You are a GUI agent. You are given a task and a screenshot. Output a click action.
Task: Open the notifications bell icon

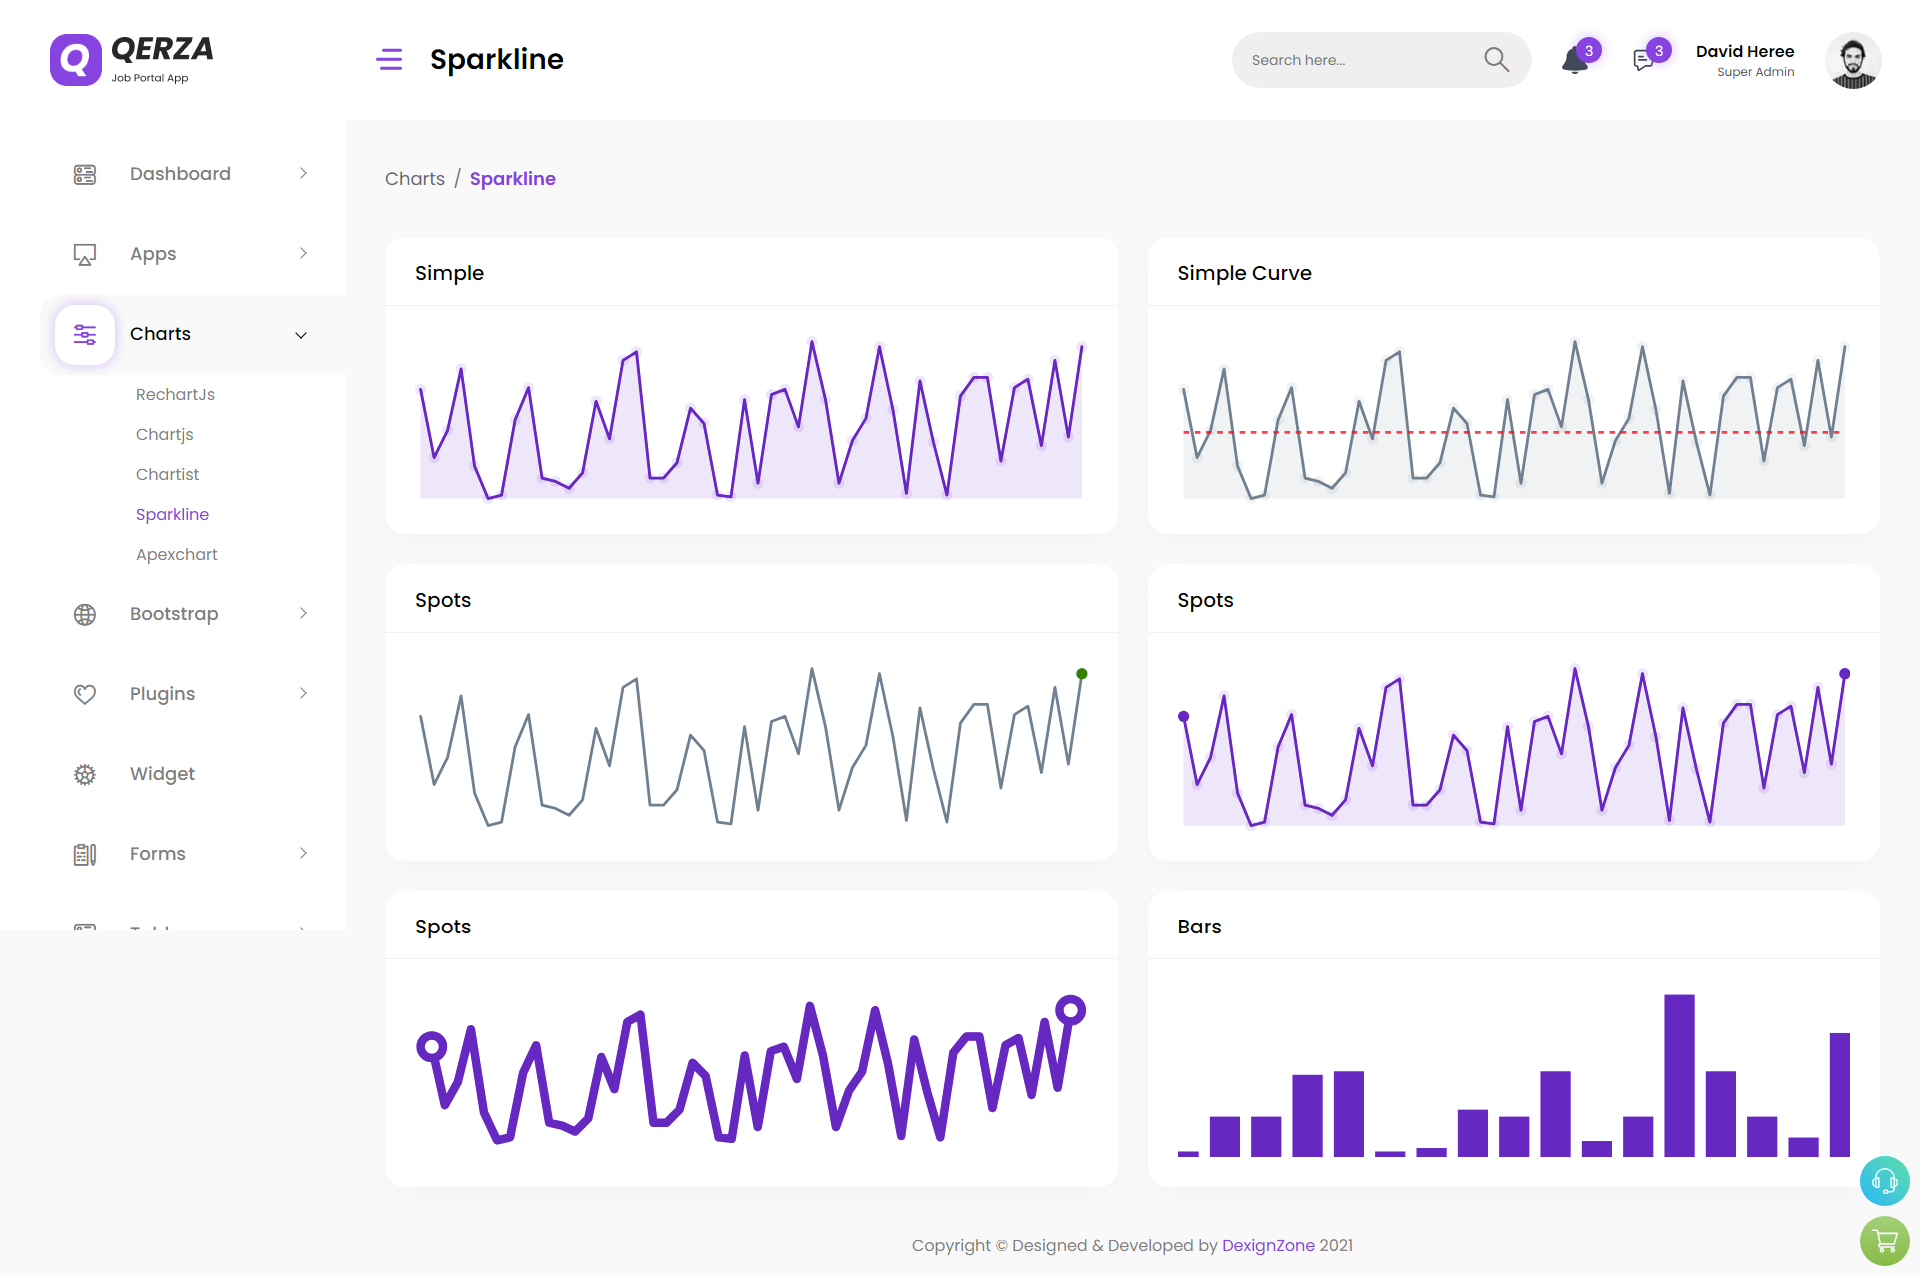(1575, 61)
